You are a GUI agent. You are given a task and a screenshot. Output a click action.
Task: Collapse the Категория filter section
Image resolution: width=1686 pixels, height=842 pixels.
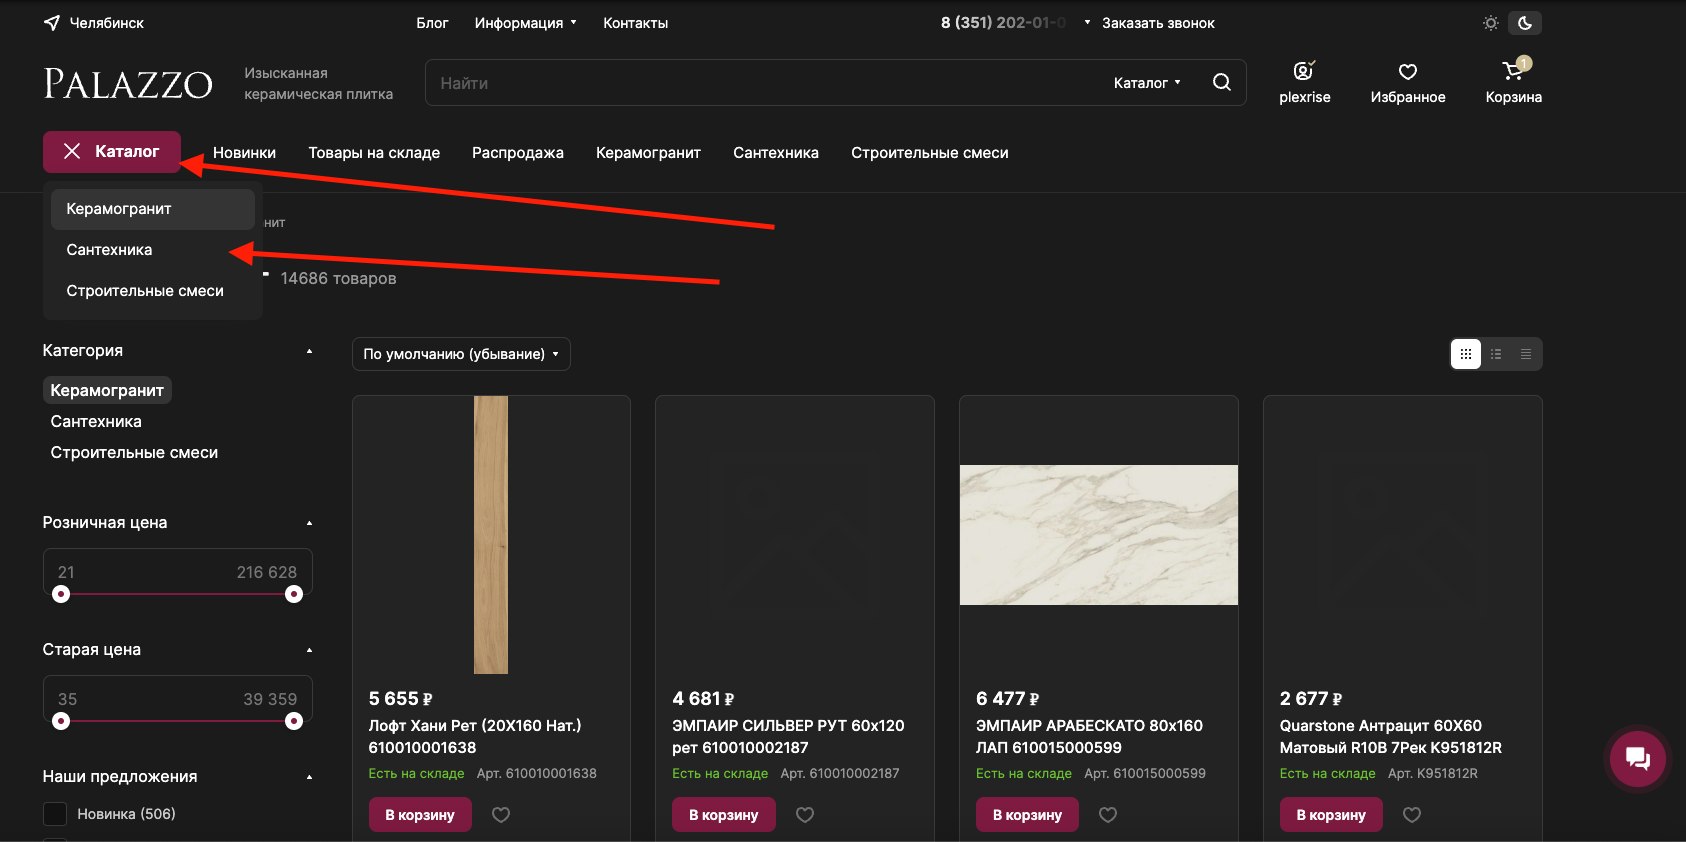click(309, 351)
